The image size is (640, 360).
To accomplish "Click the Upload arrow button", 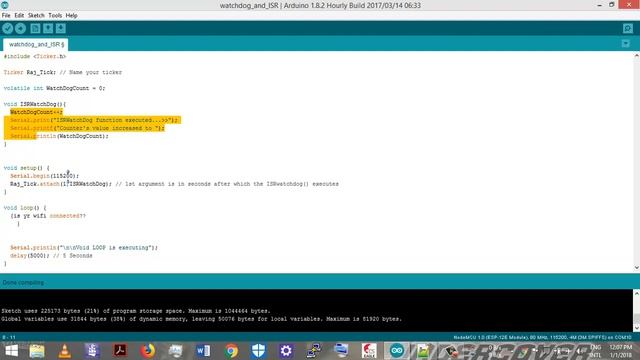I will (20, 28).
